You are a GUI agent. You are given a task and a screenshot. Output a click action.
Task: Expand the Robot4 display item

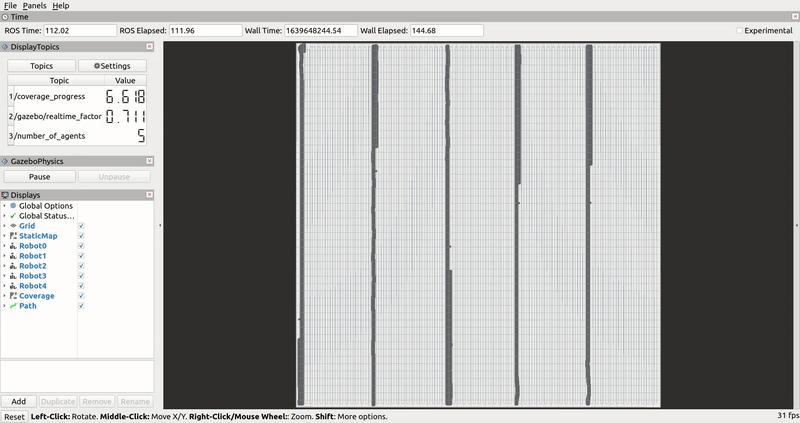[x=5, y=286]
